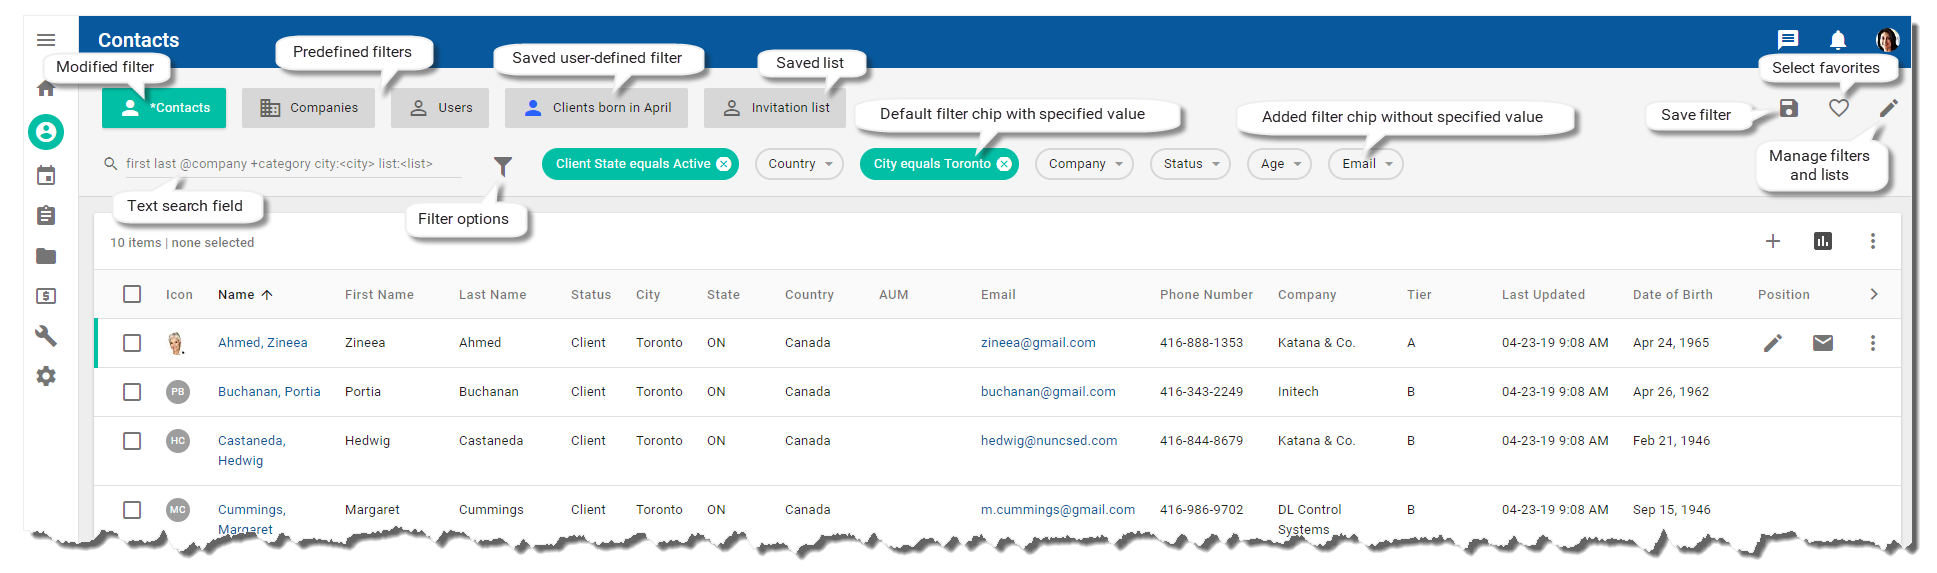
Task: Send email to Zineea Ahmed via envelope icon
Action: [x=1822, y=343]
